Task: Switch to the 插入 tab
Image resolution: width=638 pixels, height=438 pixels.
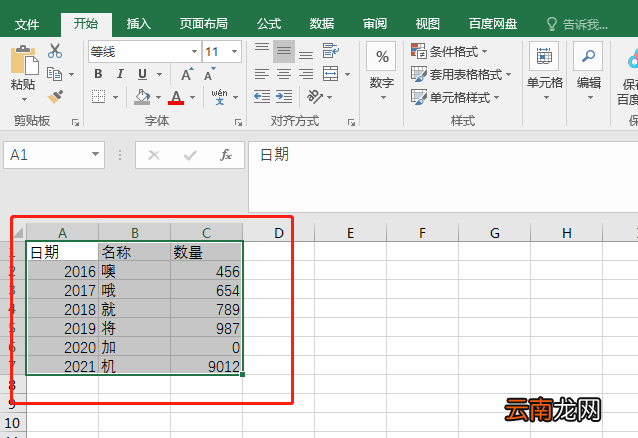Action: tap(139, 24)
